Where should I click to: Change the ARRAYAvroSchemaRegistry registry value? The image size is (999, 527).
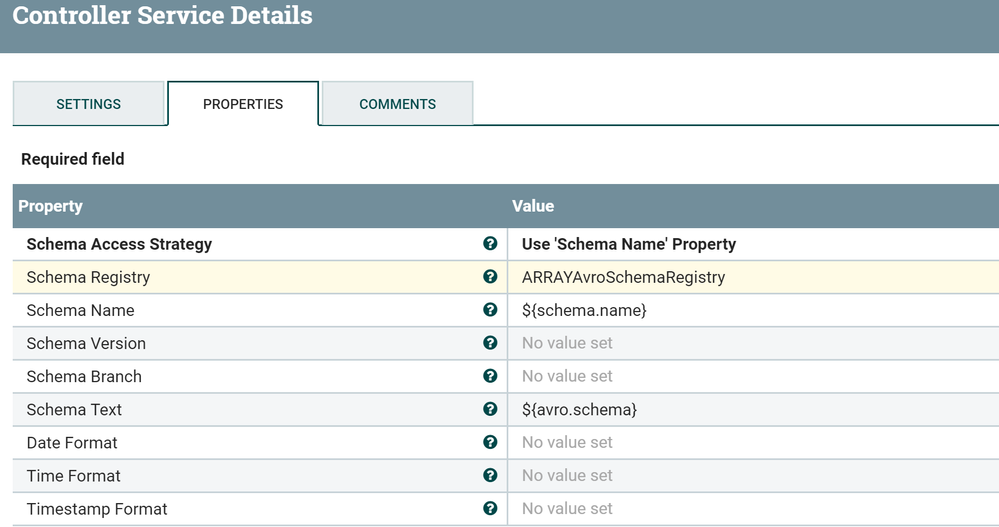coord(623,277)
